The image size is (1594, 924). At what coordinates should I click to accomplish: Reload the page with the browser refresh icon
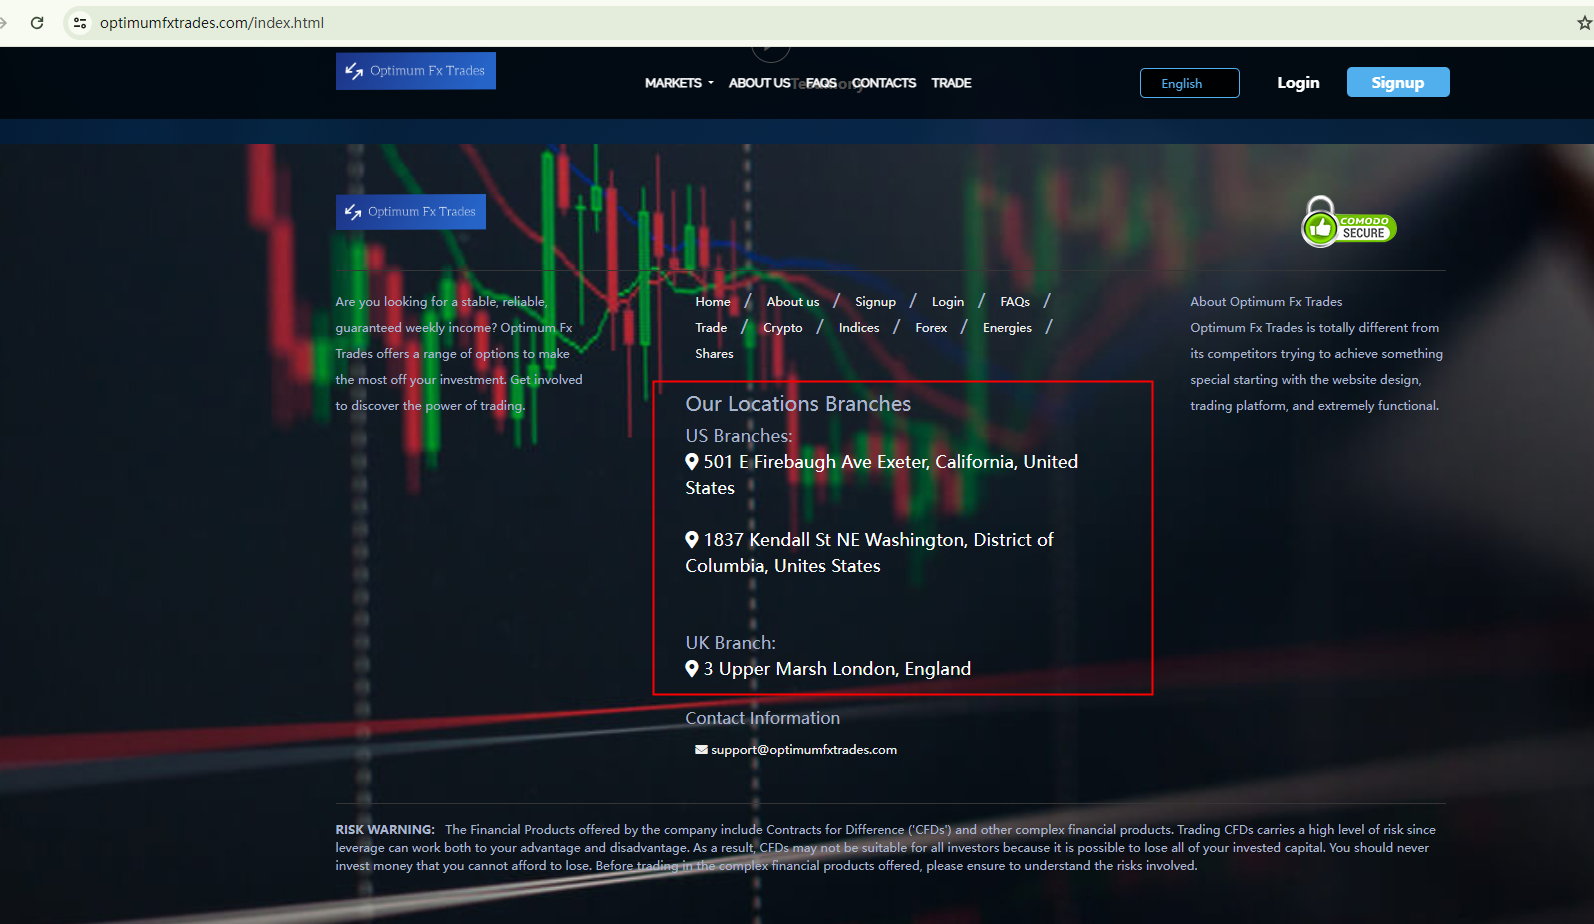tap(37, 22)
